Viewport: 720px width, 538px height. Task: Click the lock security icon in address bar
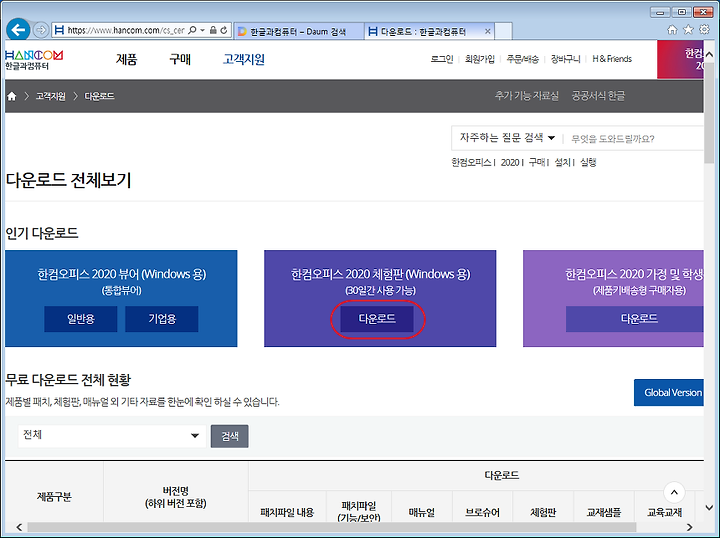pyautogui.click(x=213, y=30)
